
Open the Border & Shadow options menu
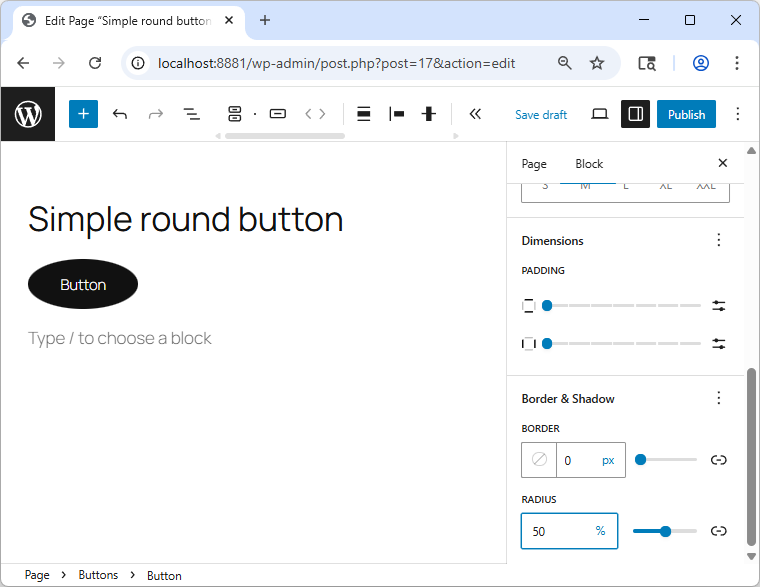click(719, 398)
